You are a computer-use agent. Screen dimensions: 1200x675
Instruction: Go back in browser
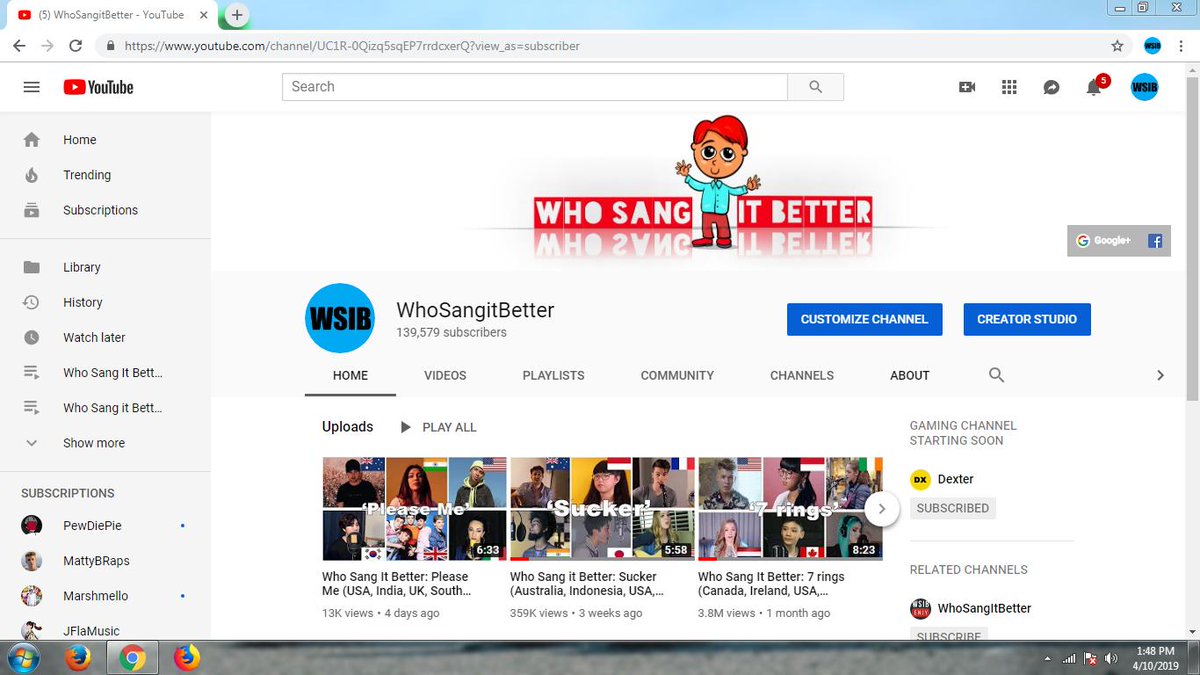[x=19, y=46]
